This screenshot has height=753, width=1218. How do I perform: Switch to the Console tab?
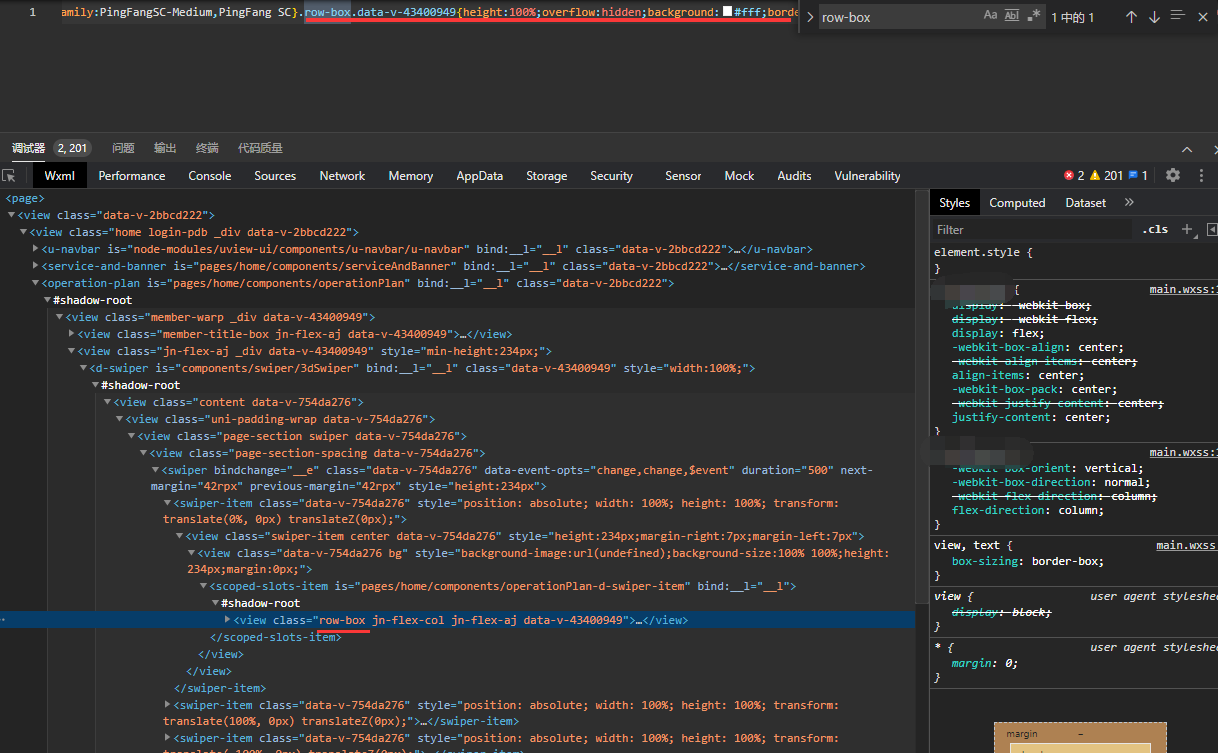click(x=210, y=176)
